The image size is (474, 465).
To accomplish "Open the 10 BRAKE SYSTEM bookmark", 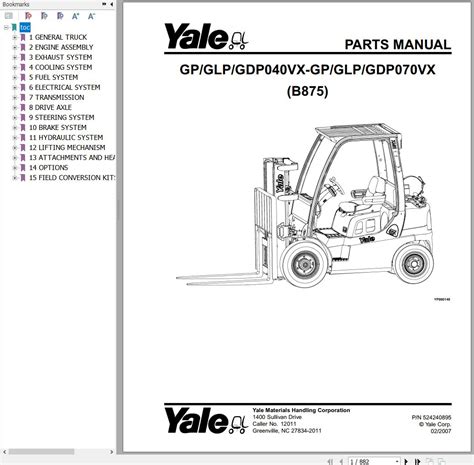I will [58, 127].
